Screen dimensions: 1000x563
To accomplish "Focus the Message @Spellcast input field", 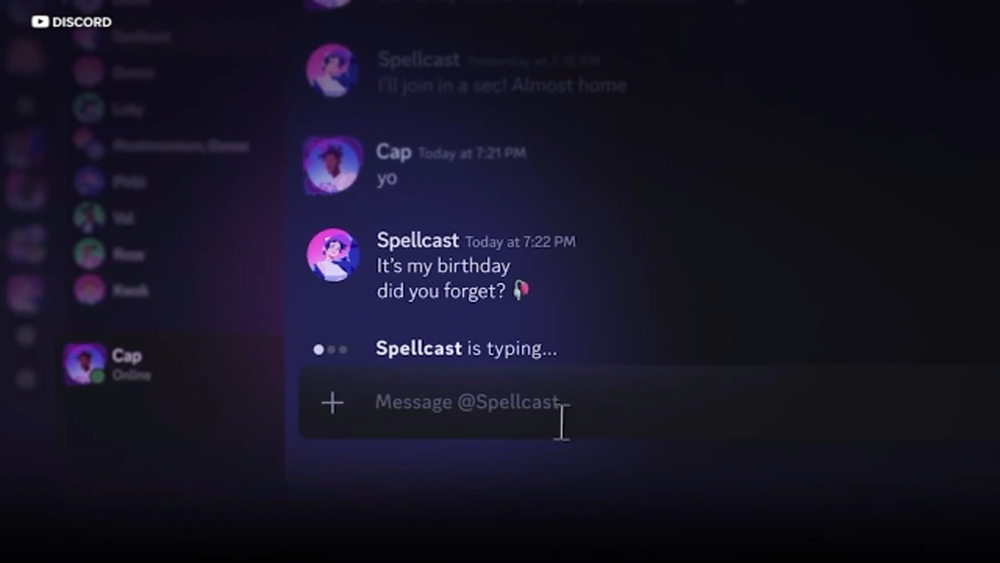I will pyautogui.click(x=600, y=403).
